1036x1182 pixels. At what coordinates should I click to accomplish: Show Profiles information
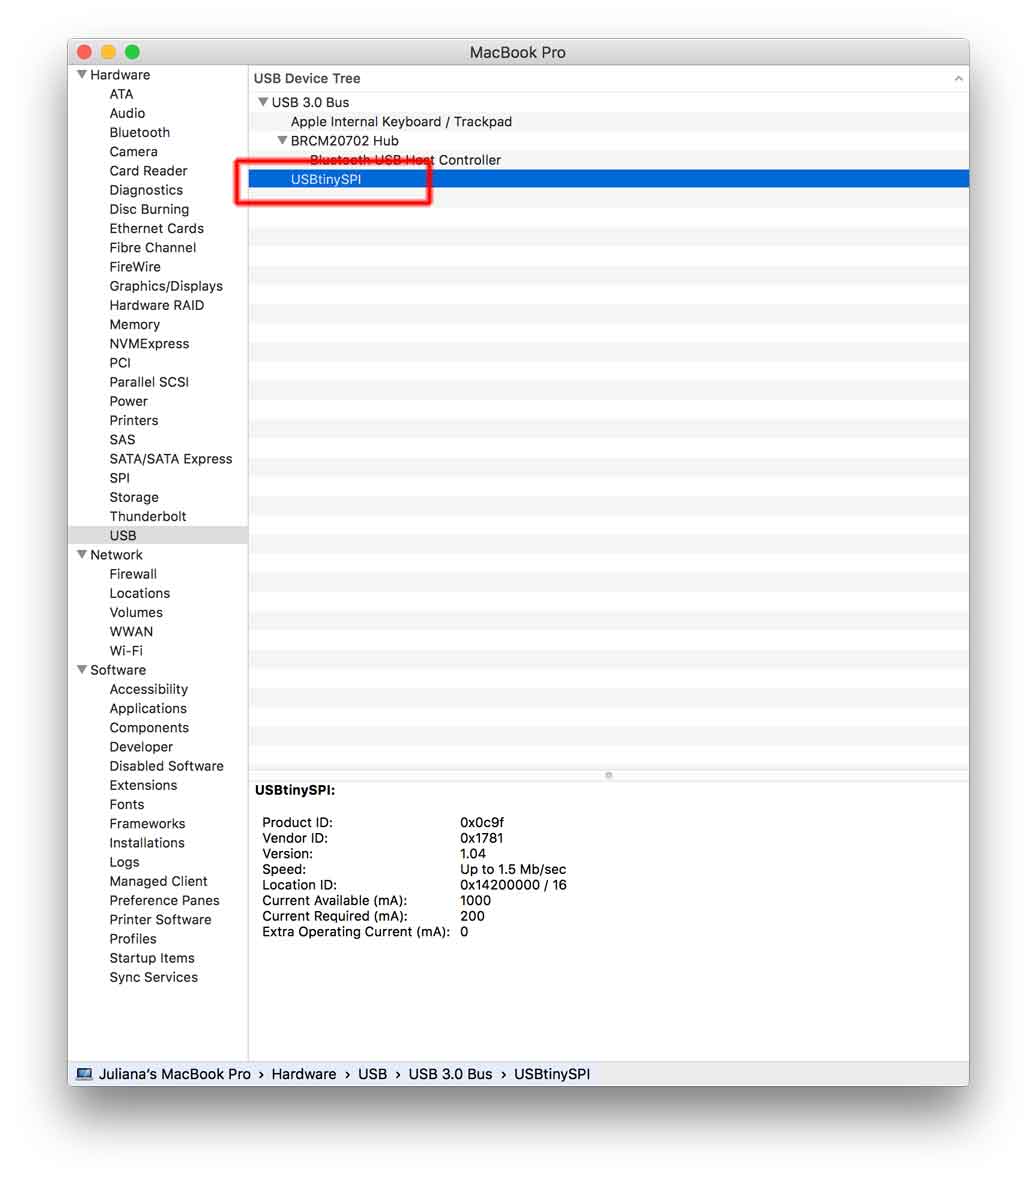pos(133,939)
